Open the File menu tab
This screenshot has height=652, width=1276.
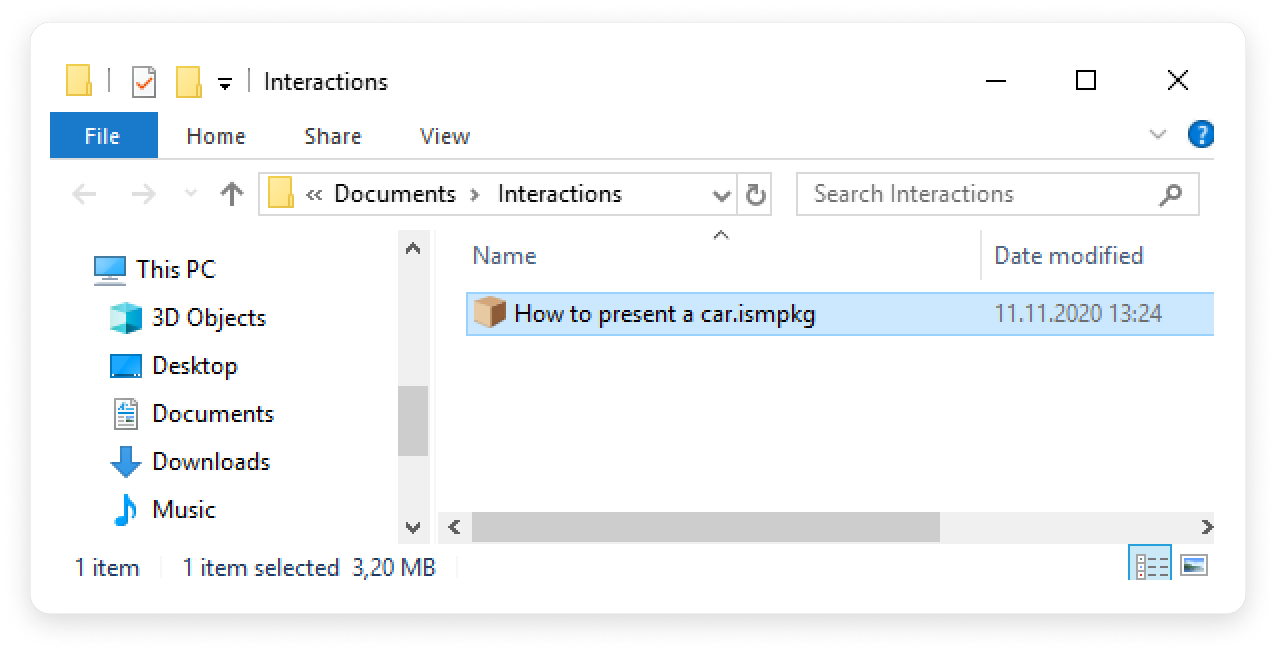point(103,136)
